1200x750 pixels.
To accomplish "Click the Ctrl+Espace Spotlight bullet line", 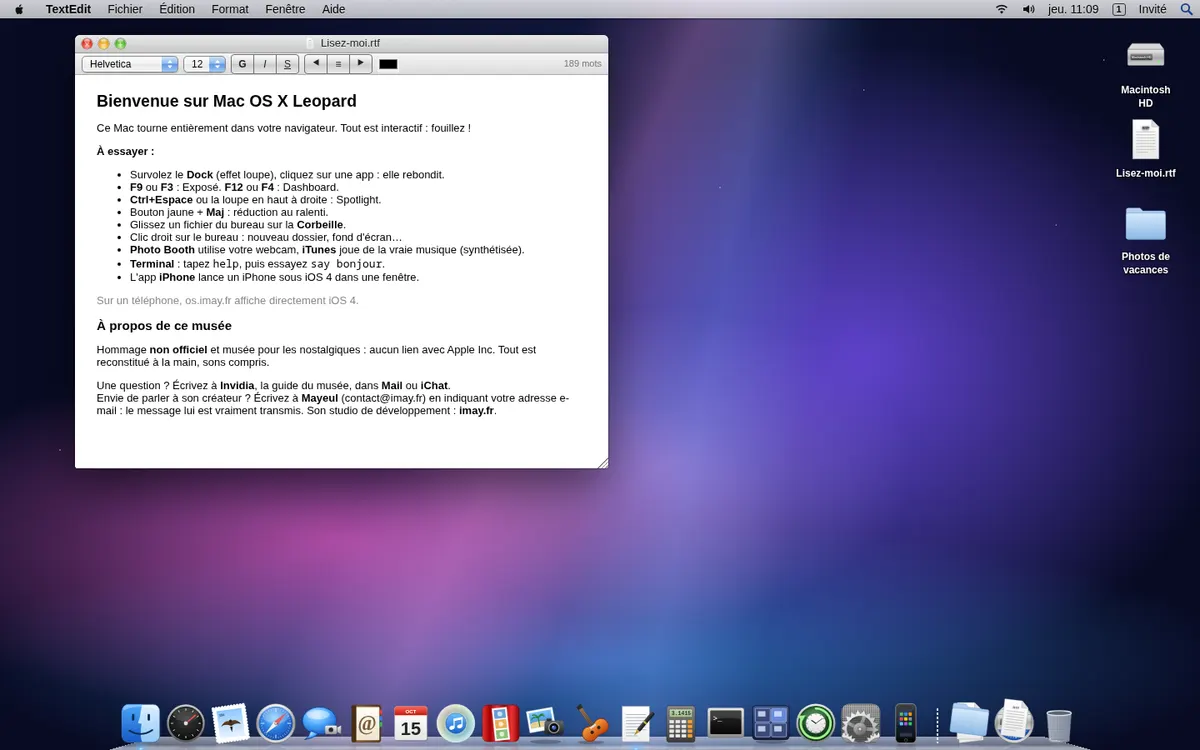I will pos(255,200).
